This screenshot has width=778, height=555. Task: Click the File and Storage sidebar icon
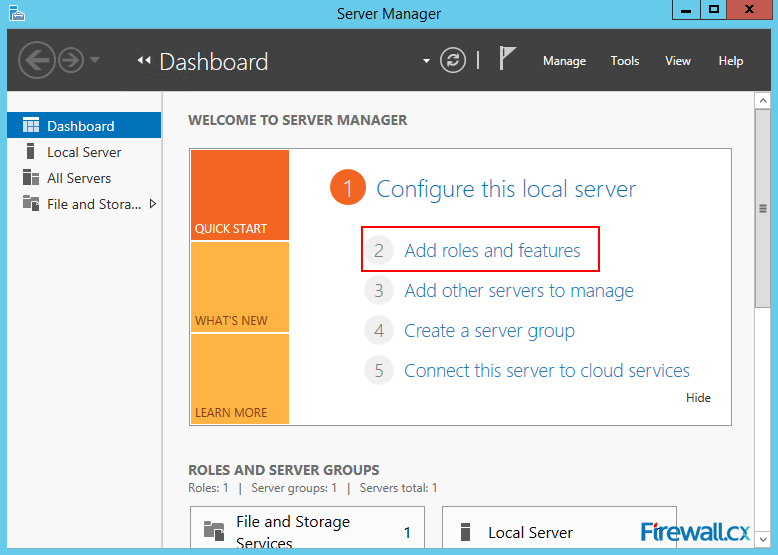[x=31, y=203]
